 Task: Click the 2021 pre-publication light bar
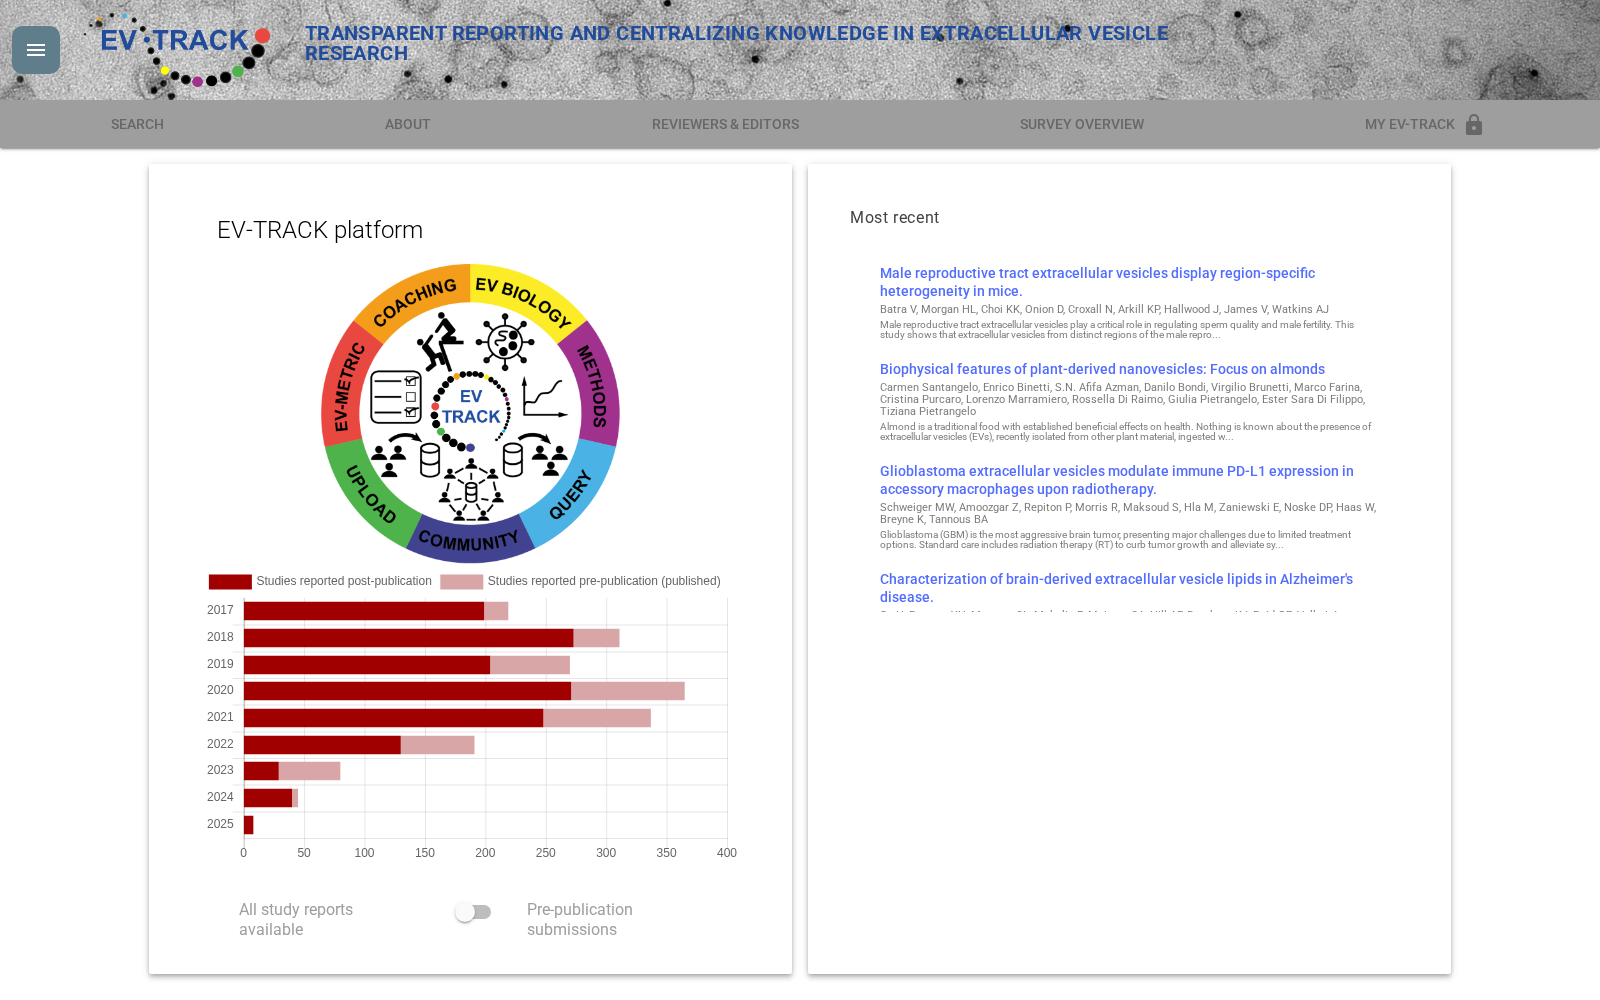click(597, 718)
